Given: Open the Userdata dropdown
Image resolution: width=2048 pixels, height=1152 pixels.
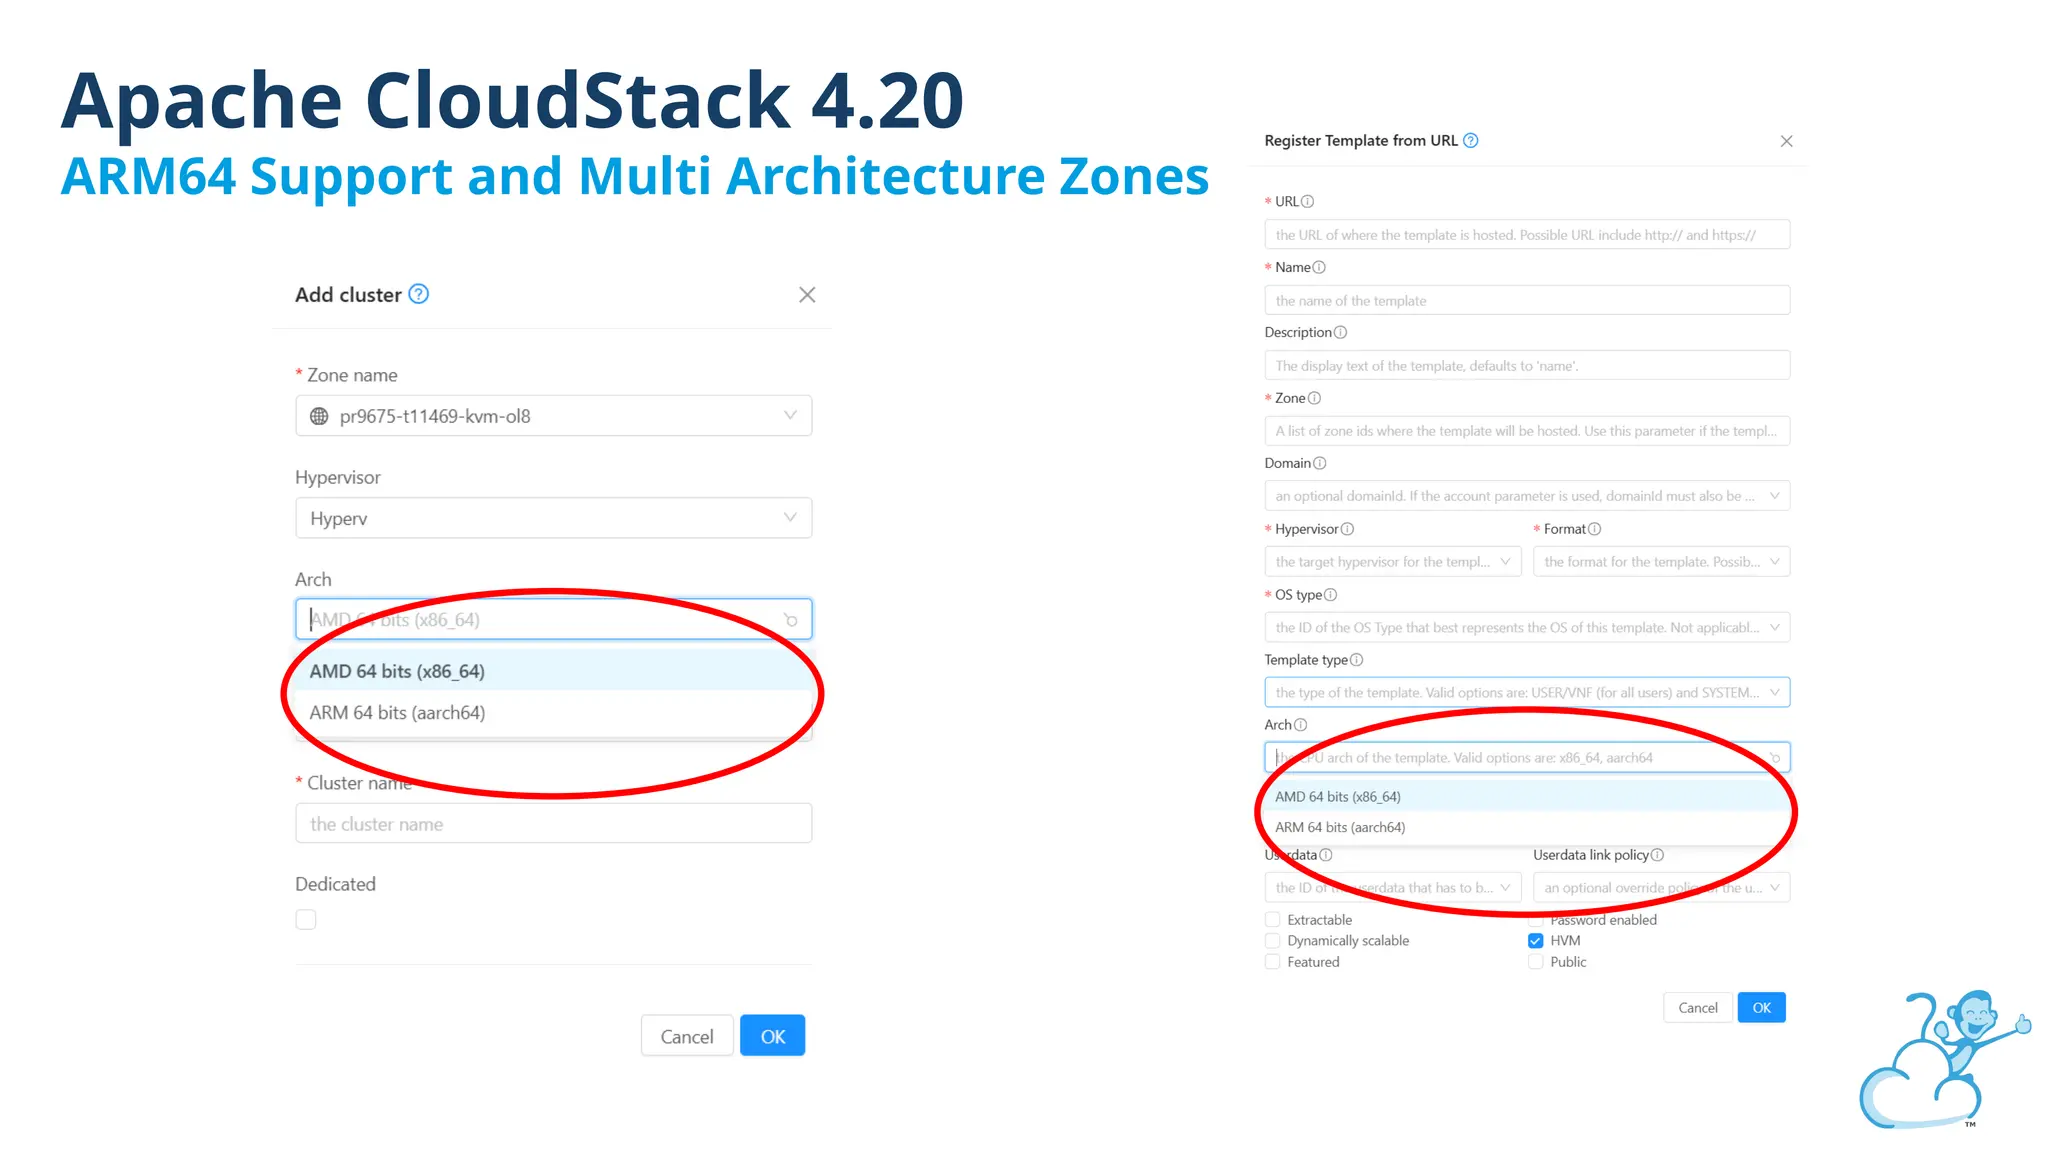Looking at the screenshot, I should (1393, 888).
